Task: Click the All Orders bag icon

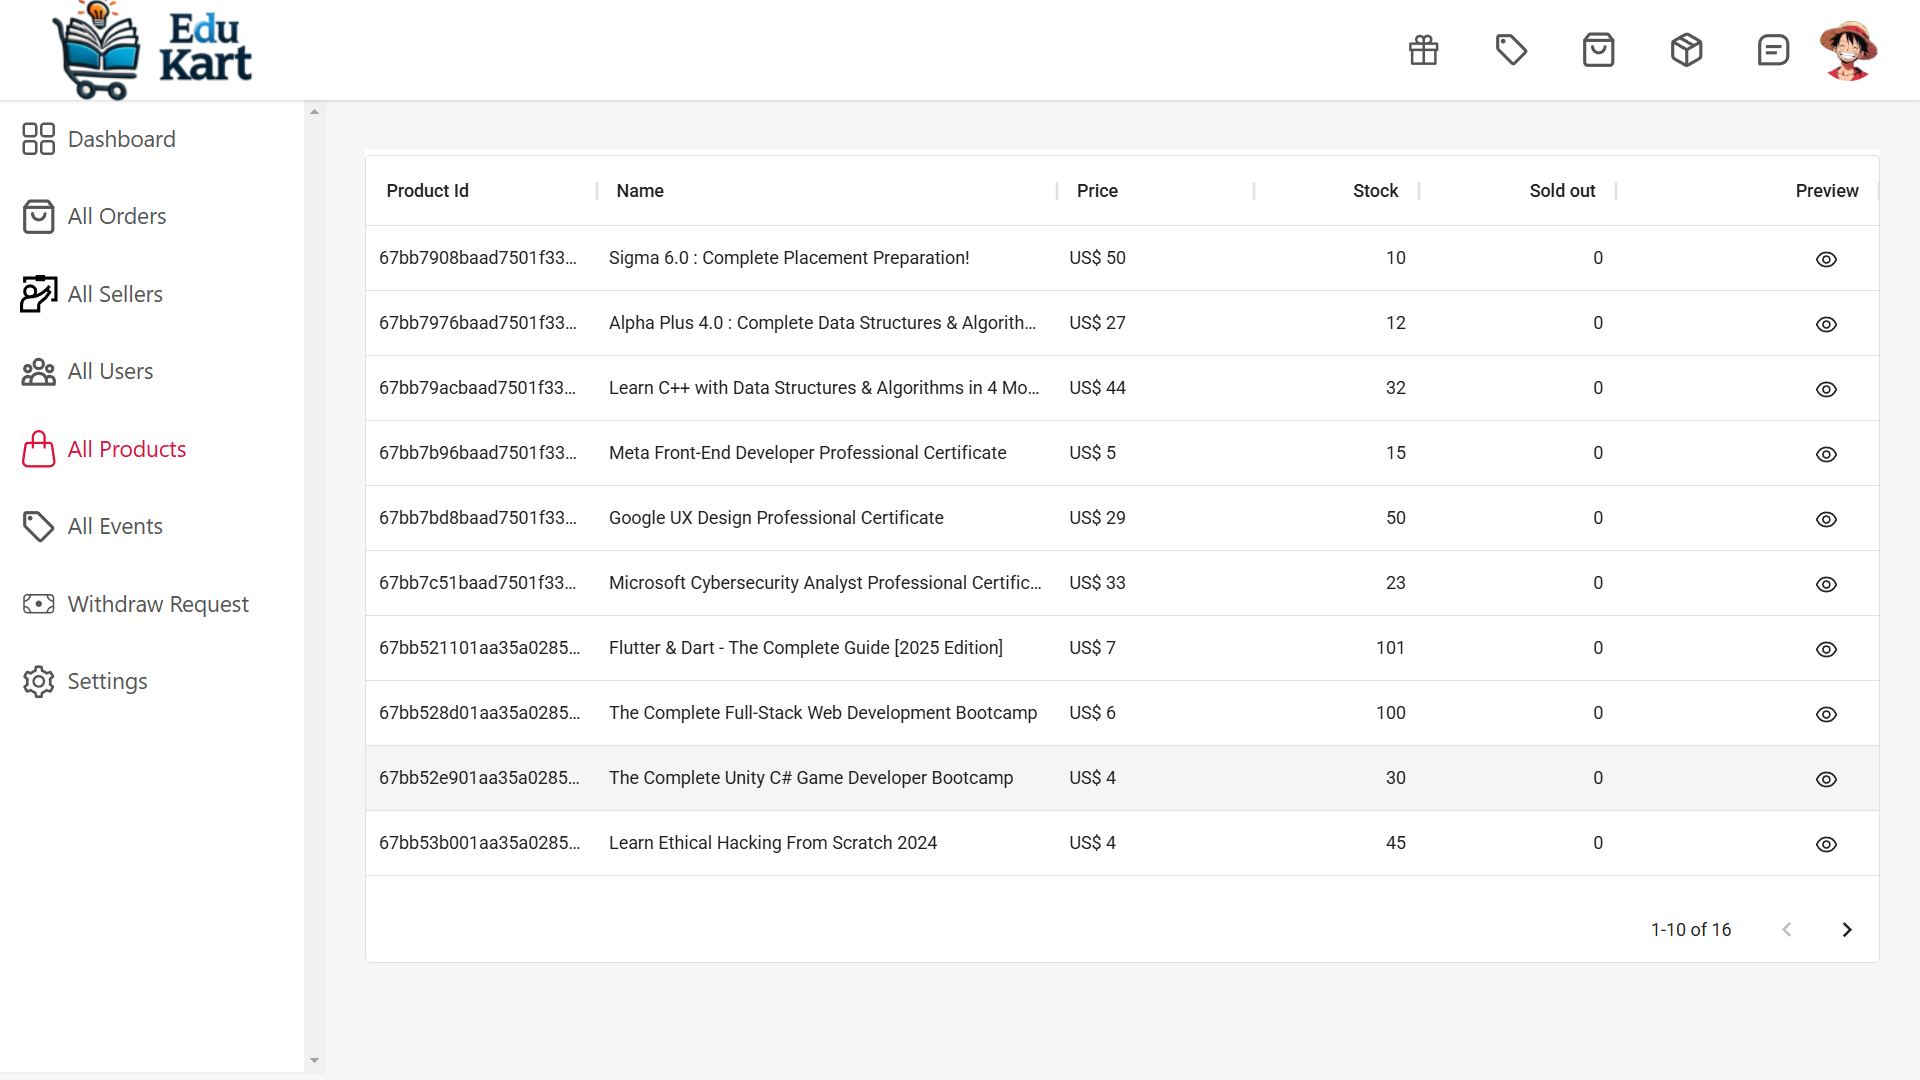Action: coord(38,216)
